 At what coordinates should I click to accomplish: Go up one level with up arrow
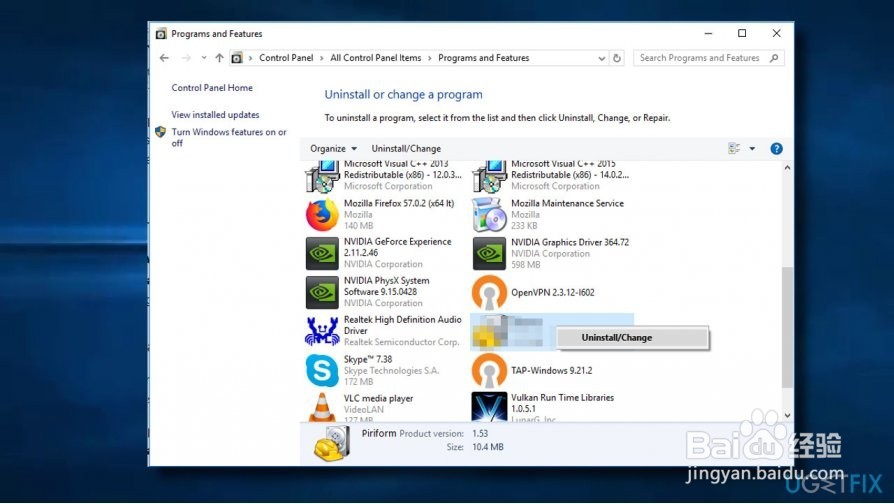[220, 58]
